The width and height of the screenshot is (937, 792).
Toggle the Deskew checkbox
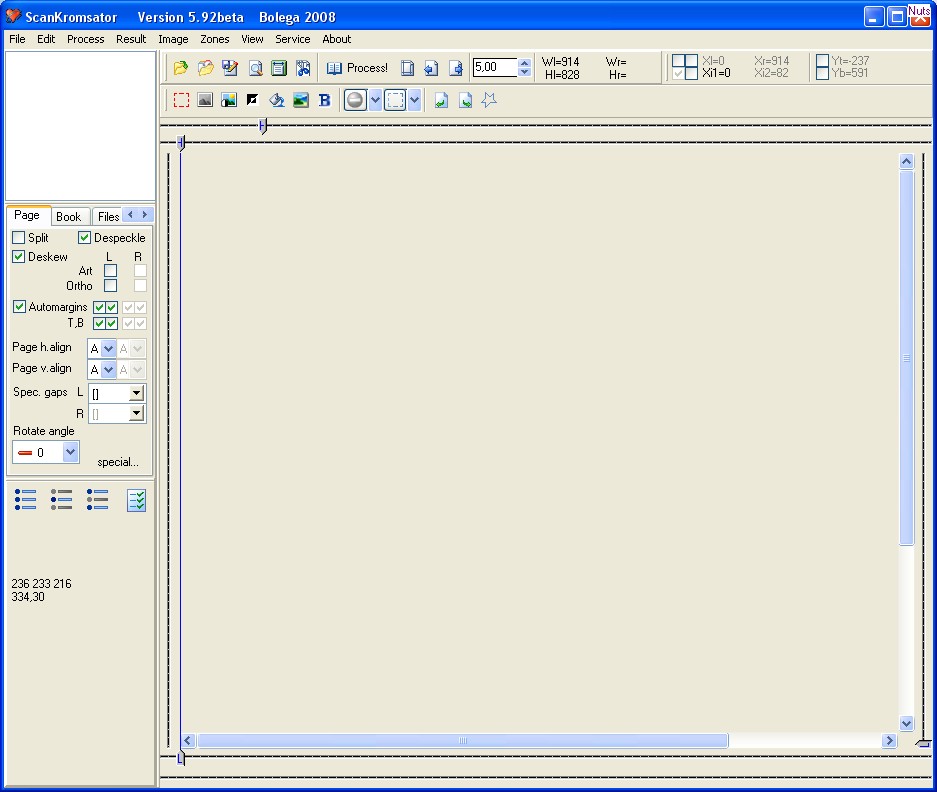(x=19, y=257)
